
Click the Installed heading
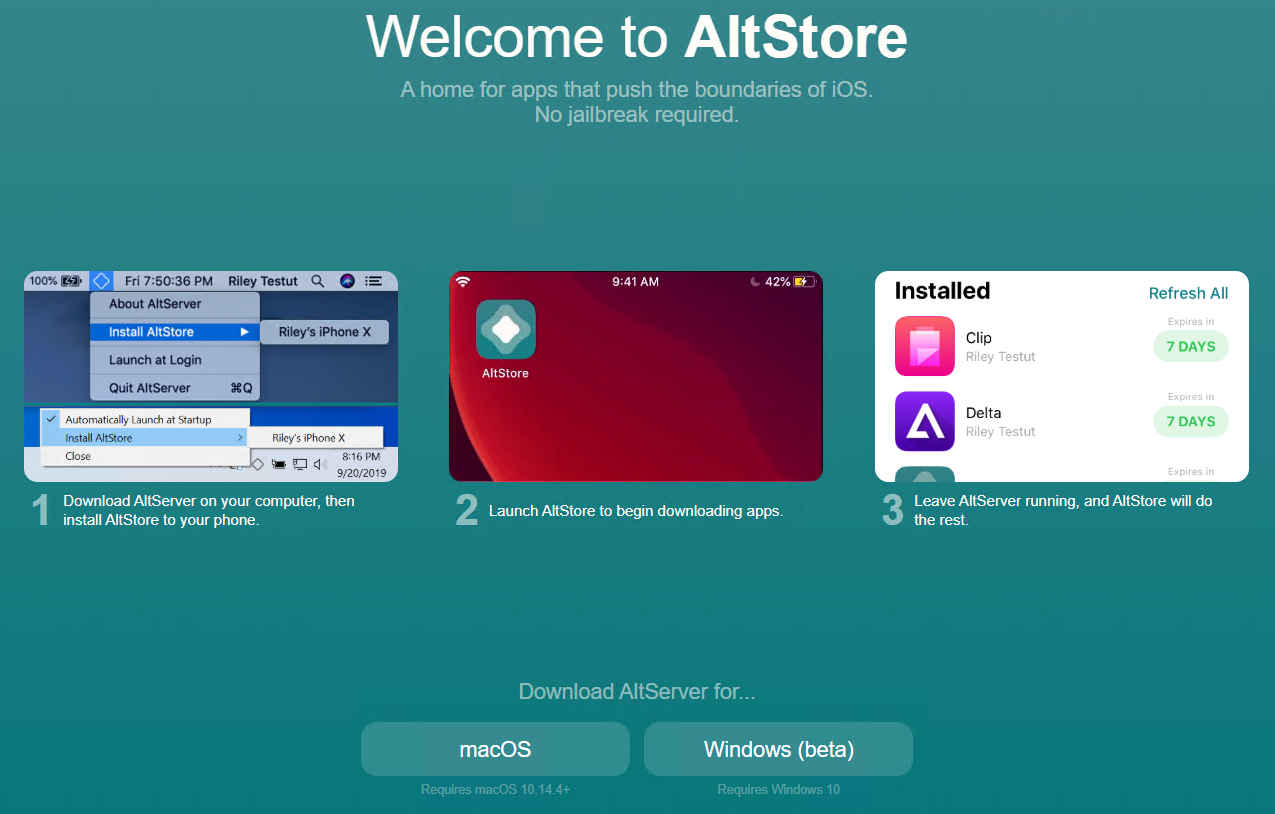942,291
